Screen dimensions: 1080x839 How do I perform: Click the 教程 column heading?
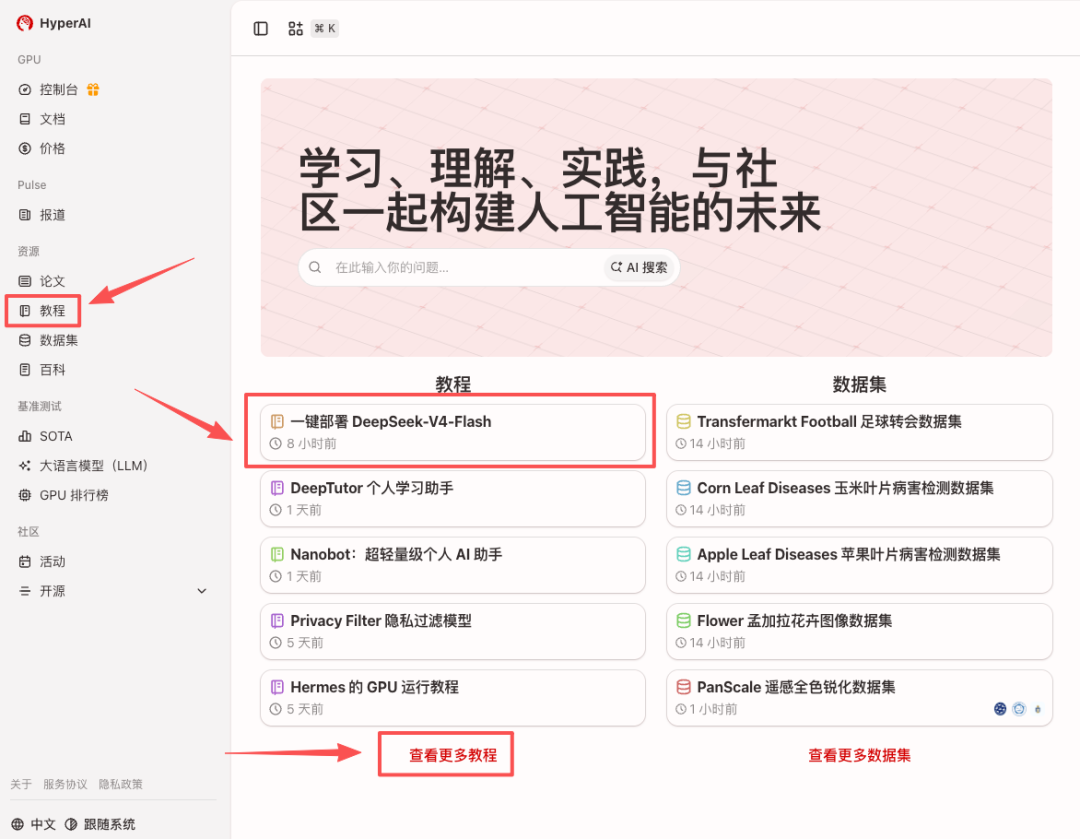point(453,384)
